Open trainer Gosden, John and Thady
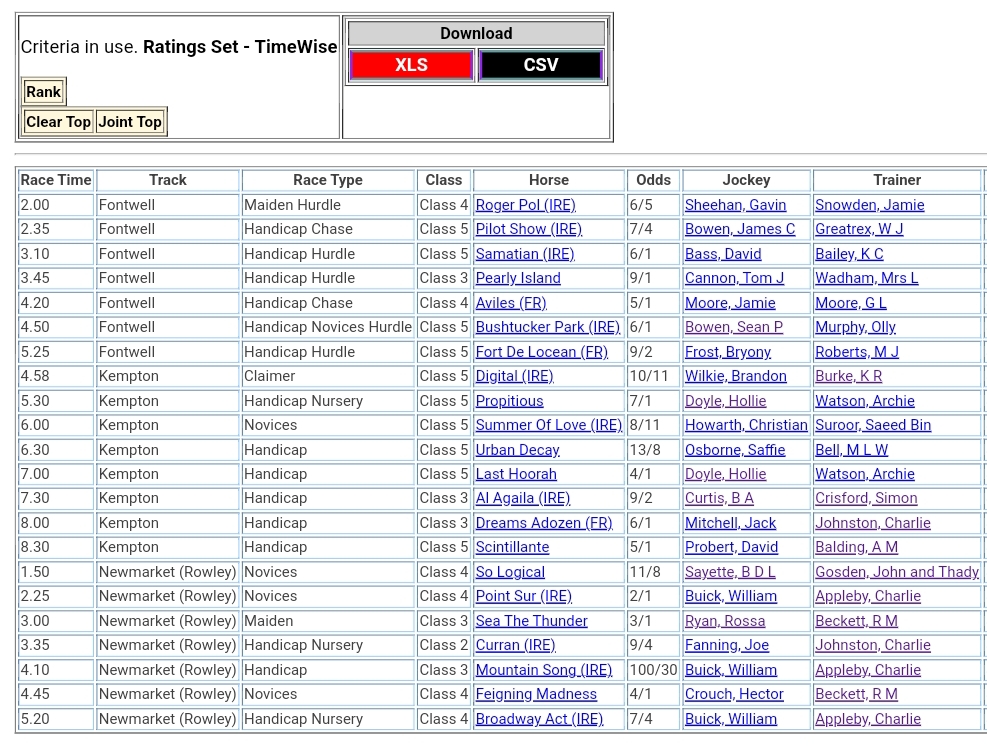Image resolution: width=987 pixels, height=748 pixels. click(897, 572)
